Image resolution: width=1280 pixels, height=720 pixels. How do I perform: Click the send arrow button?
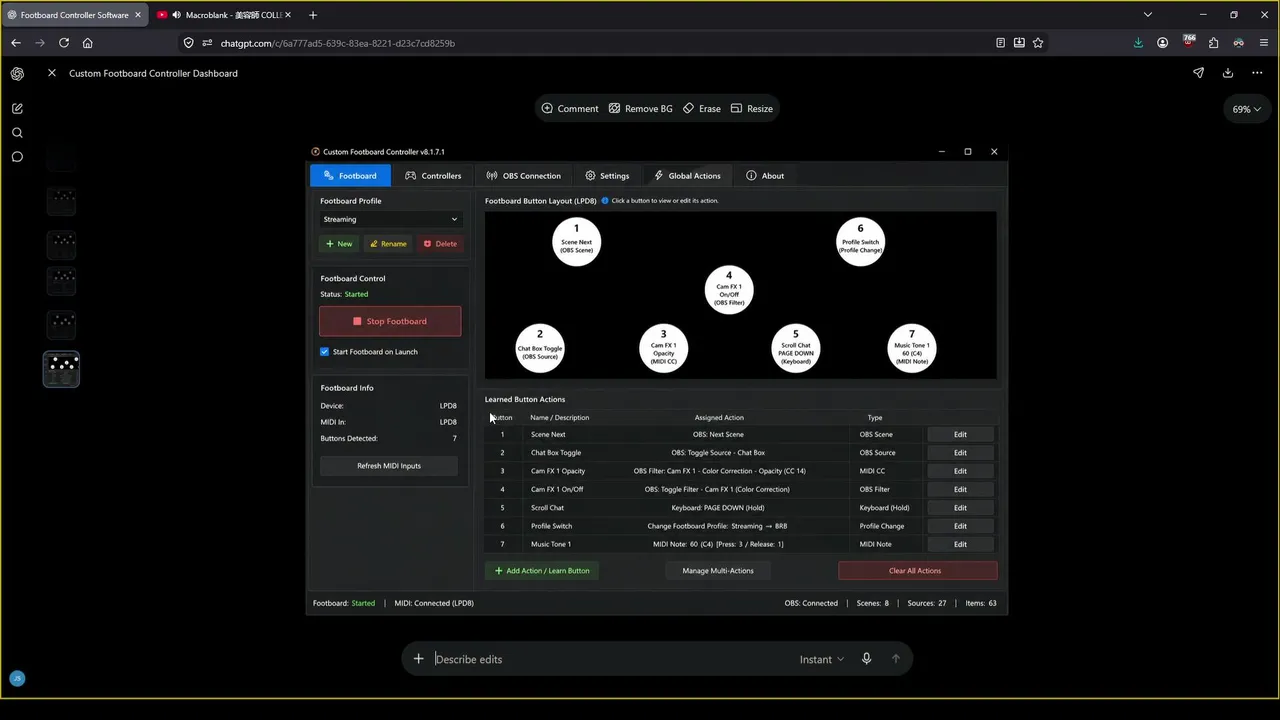point(896,658)
